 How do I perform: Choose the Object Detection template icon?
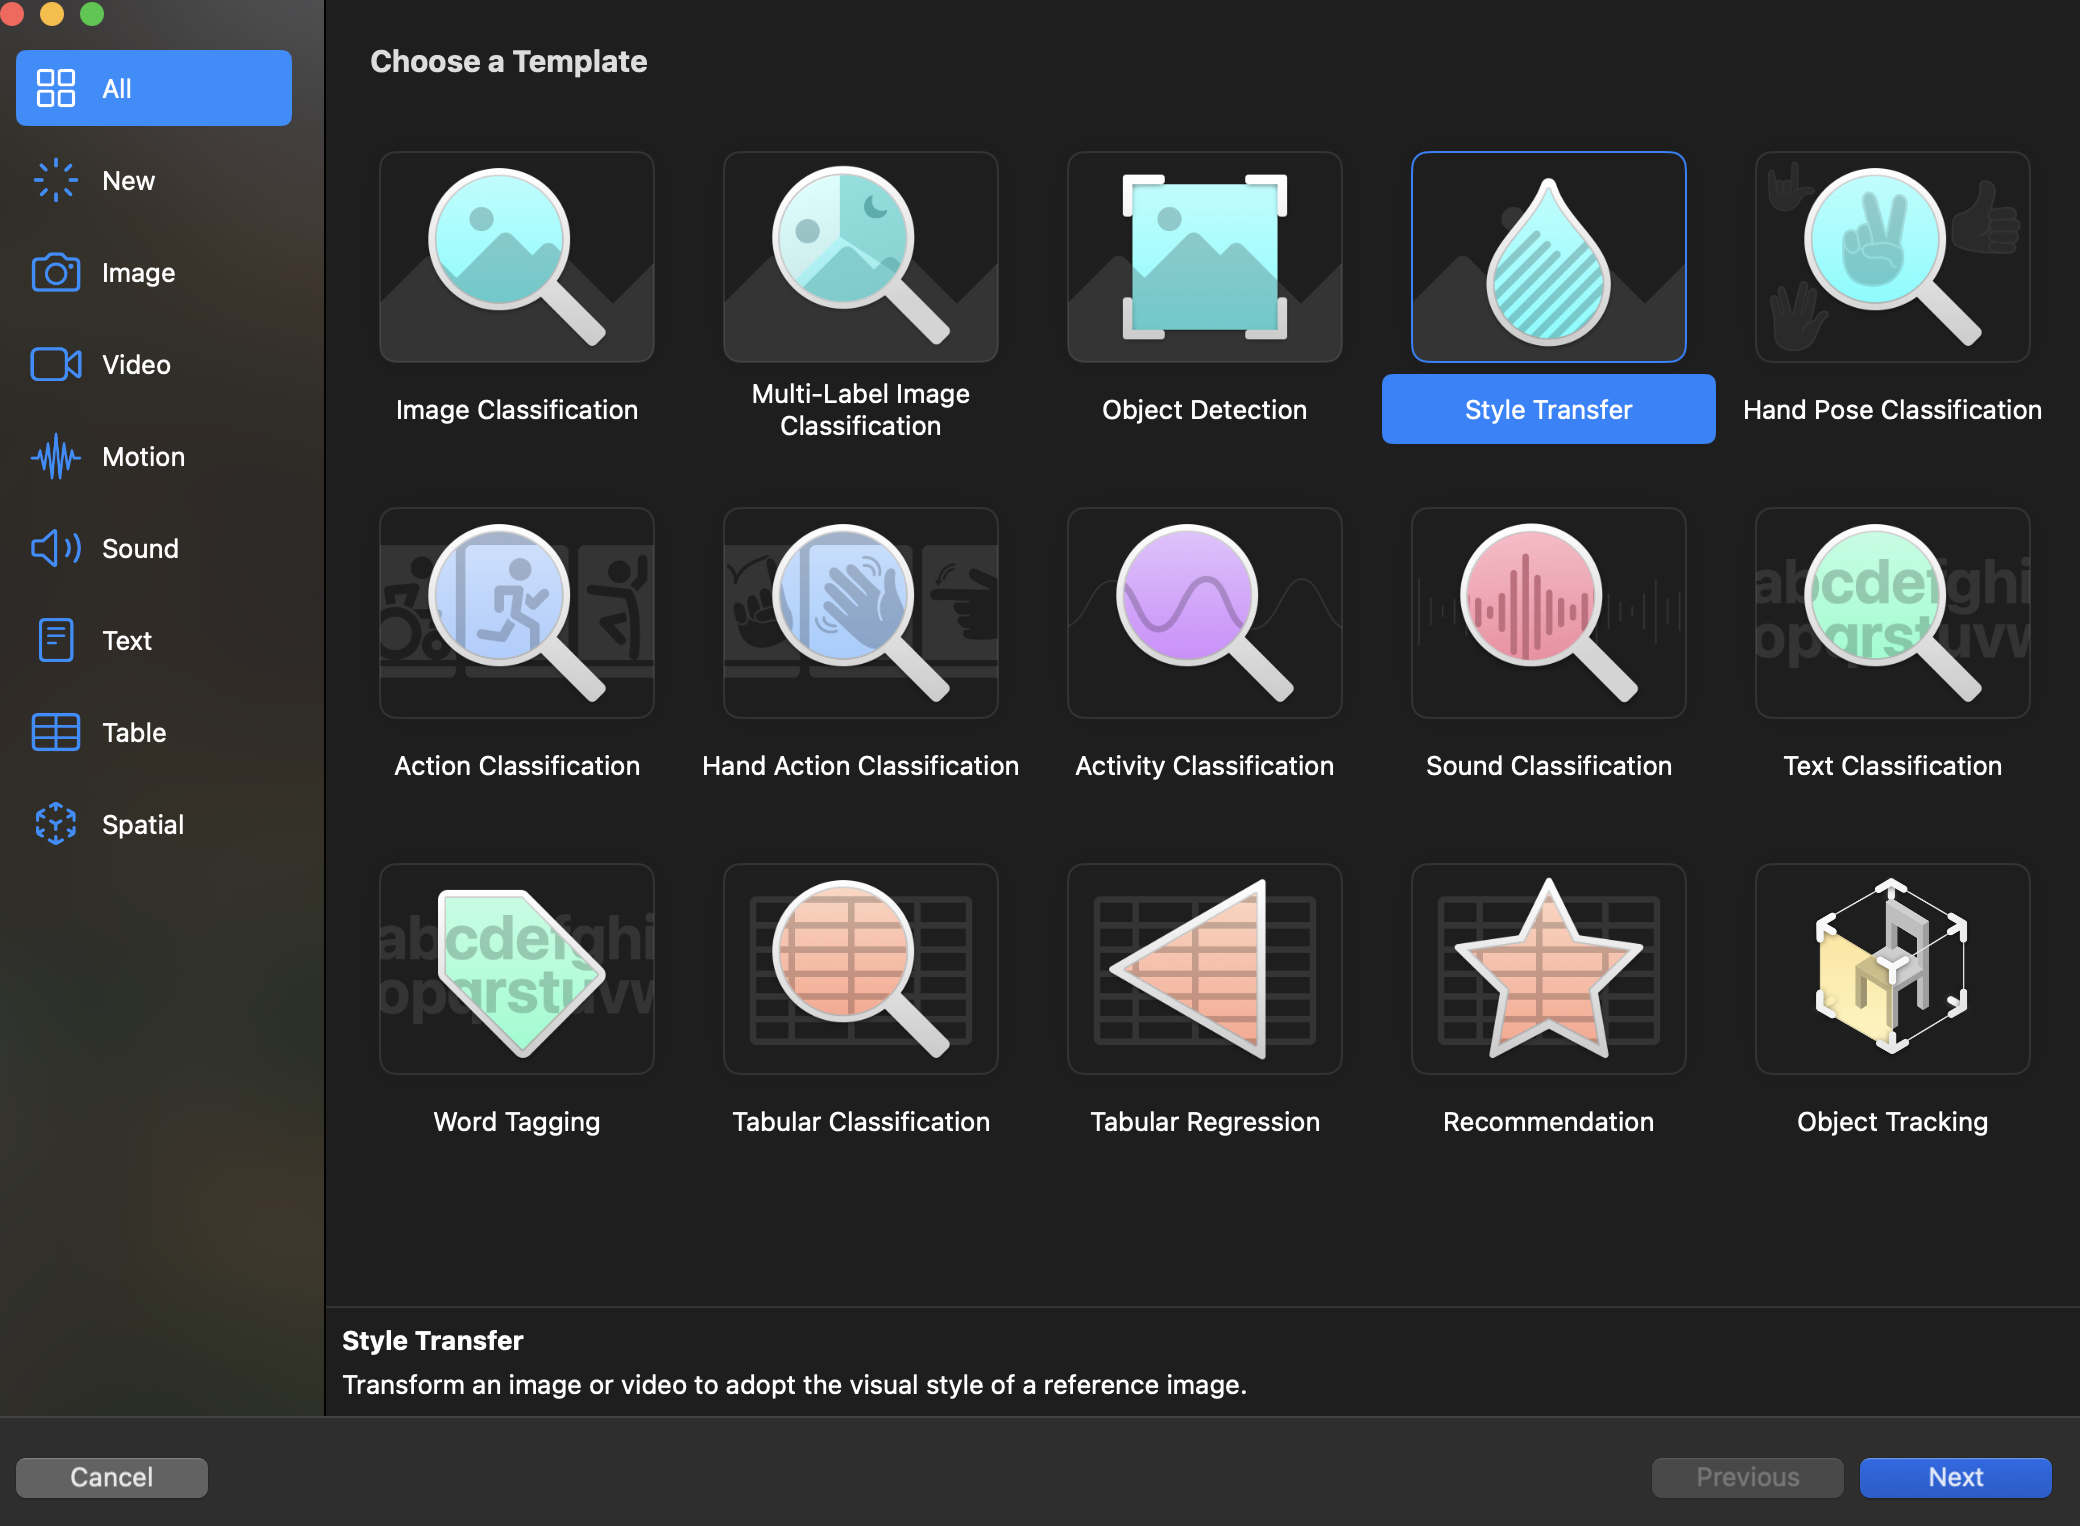[x=1204, y=257]
